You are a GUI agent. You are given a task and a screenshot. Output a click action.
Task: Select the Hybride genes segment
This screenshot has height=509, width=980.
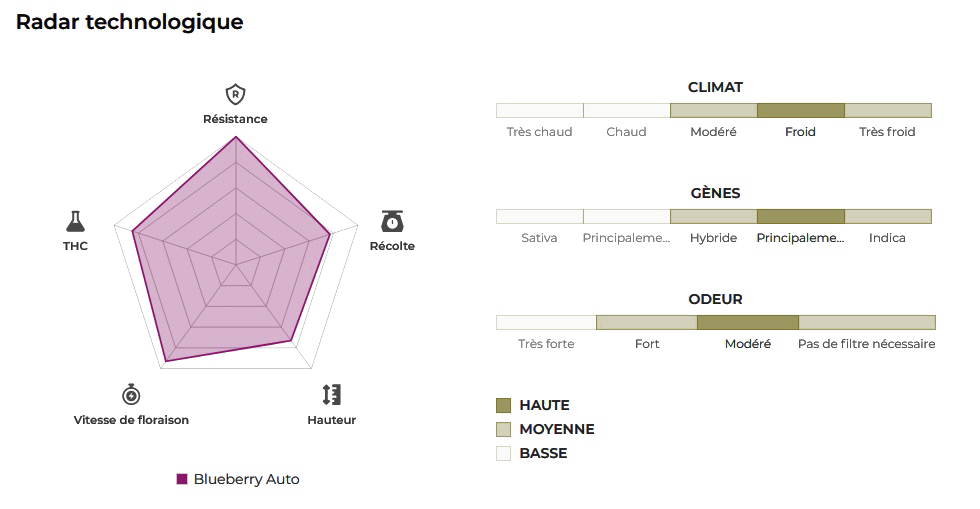tap(713, 216)
